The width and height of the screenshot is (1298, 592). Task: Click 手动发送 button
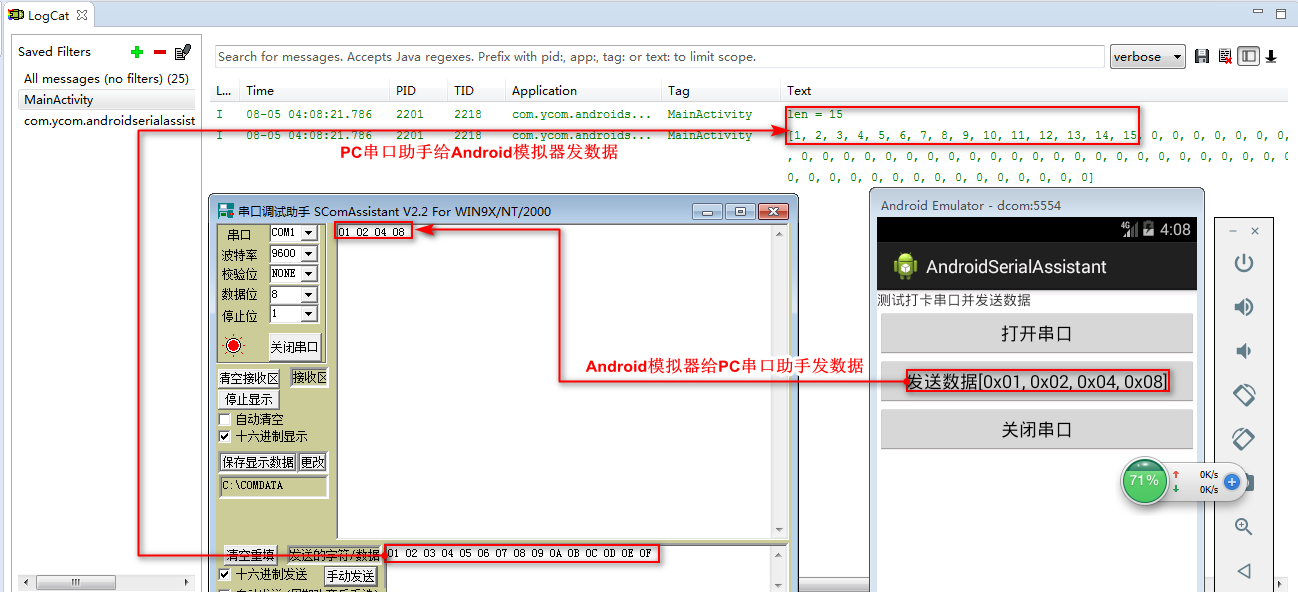pos(350,576)
